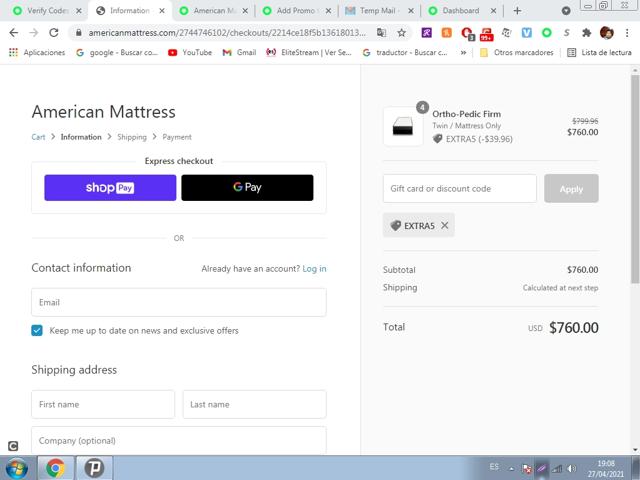This screenshot has height=480, width=640.
Task: Click the Email input field
Action: [x=179, y=302]
